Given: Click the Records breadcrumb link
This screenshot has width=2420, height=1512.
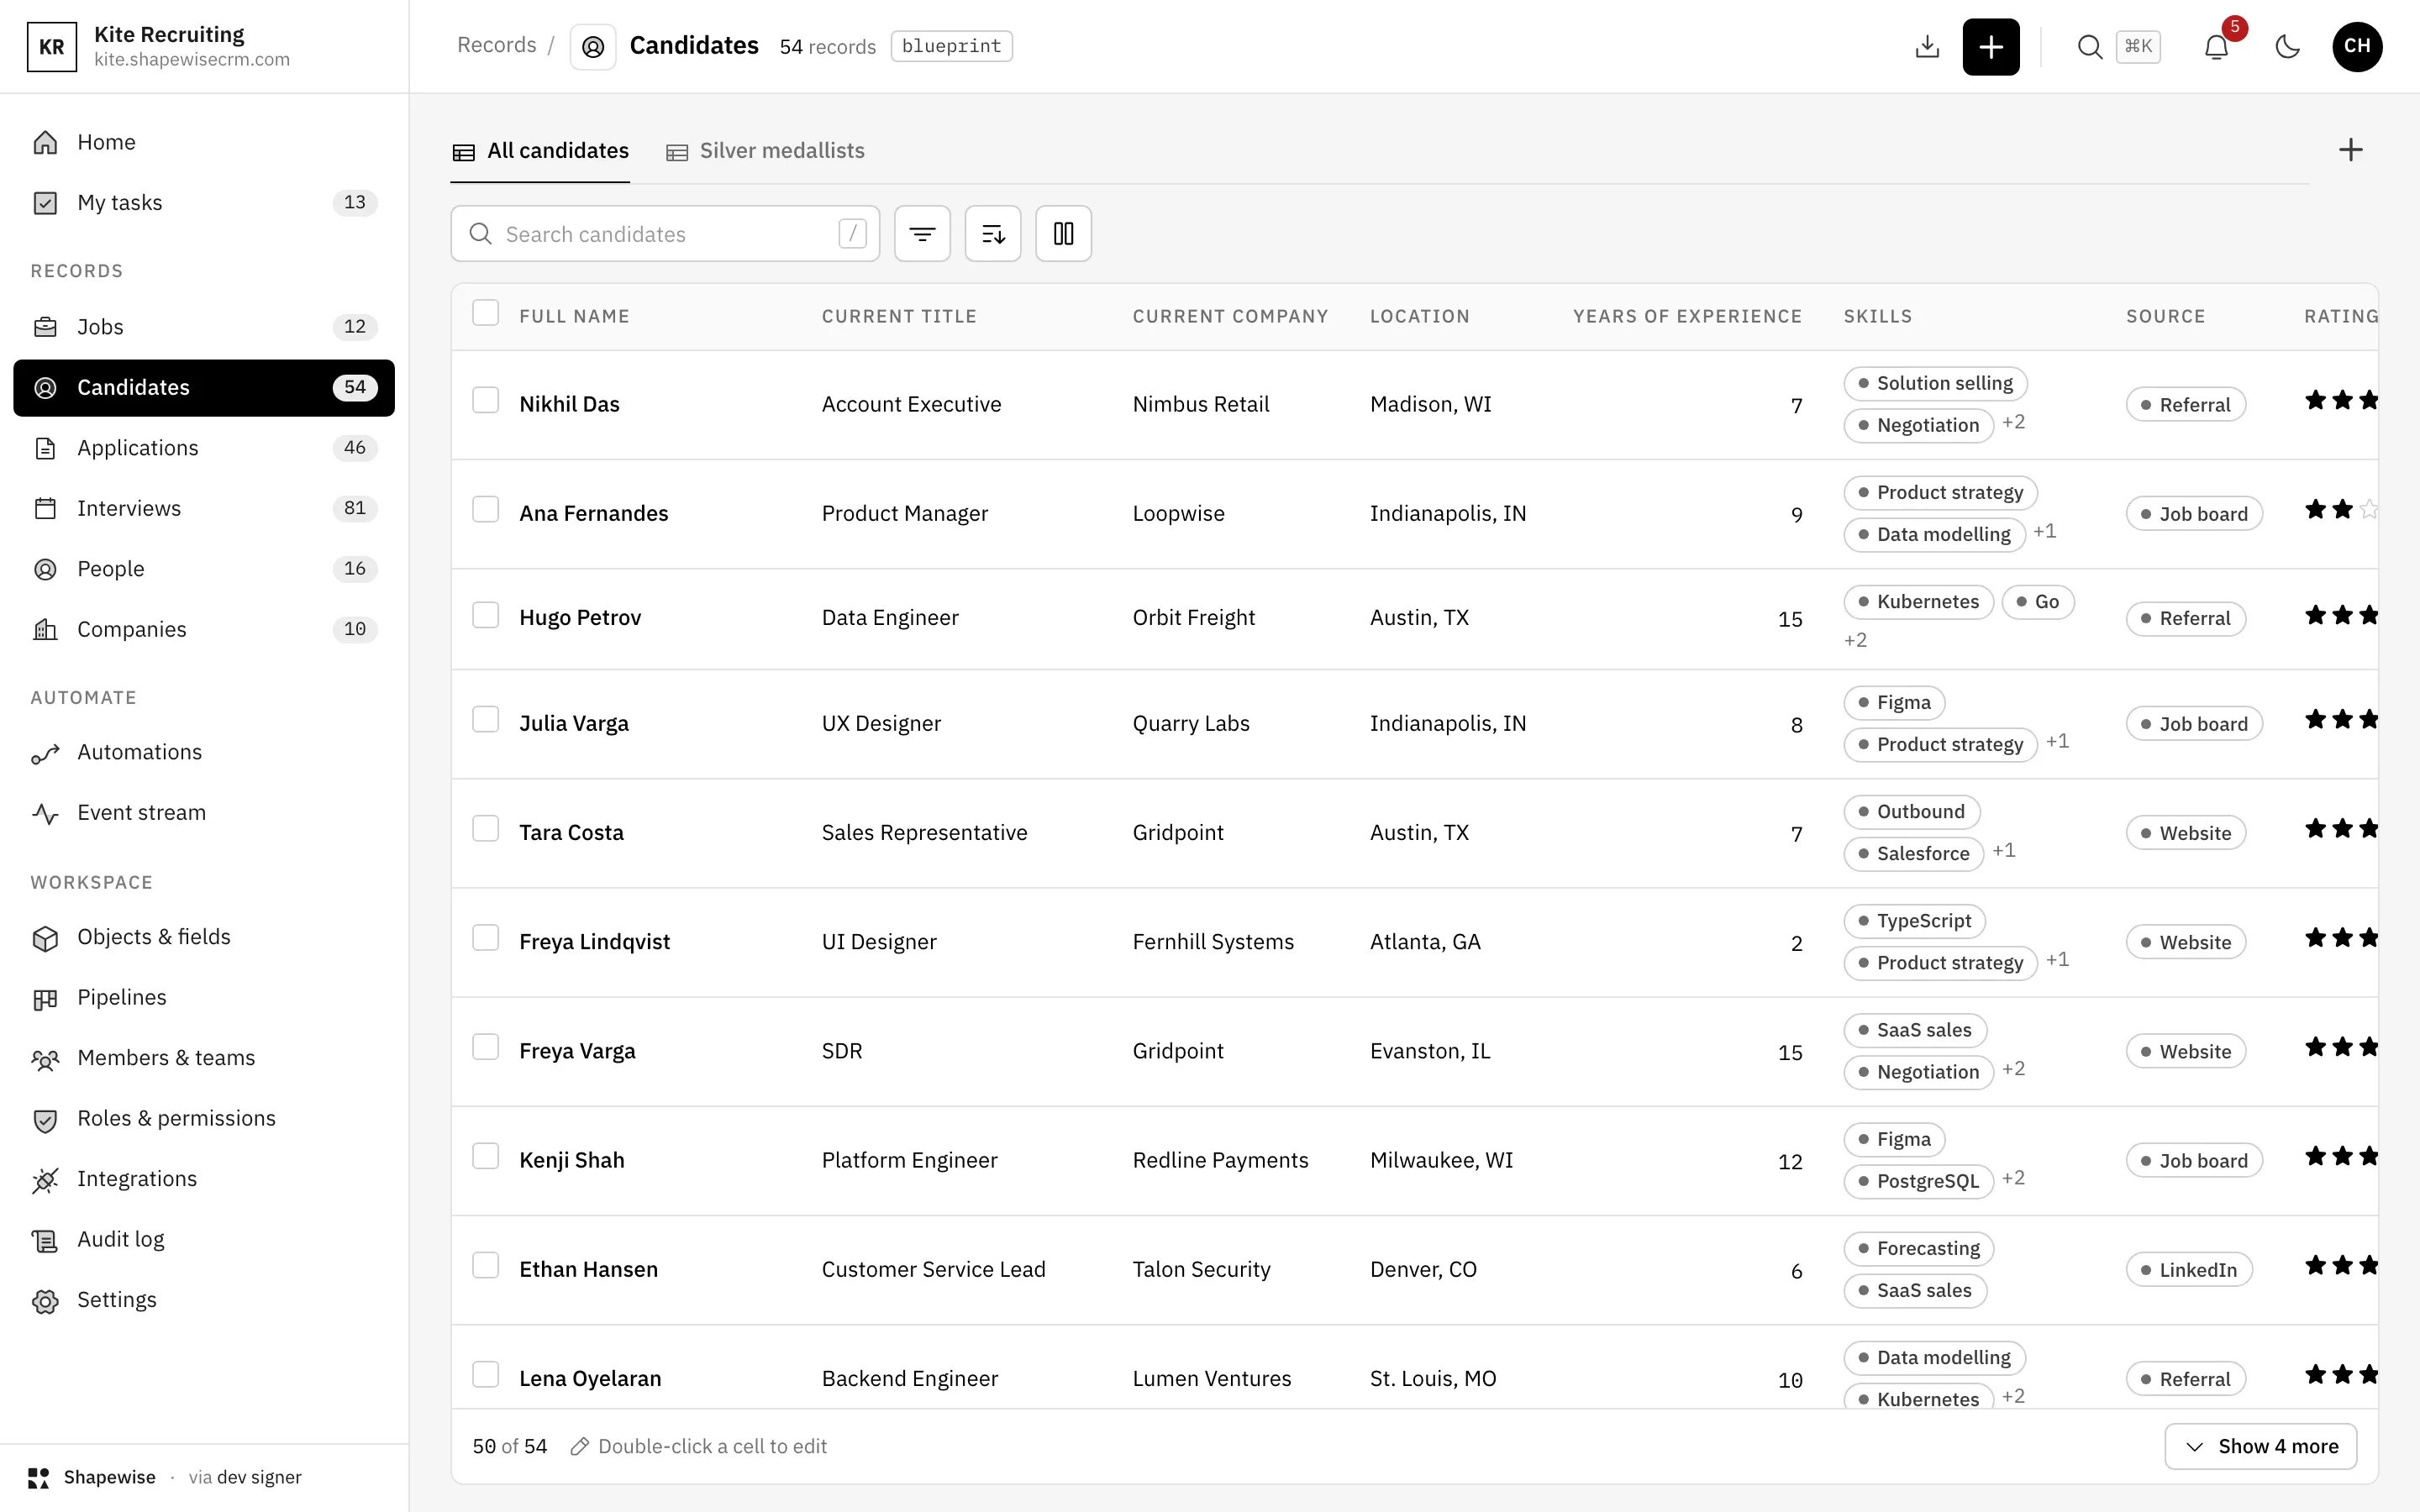Looking at the screenshot, I should [496, 45].
